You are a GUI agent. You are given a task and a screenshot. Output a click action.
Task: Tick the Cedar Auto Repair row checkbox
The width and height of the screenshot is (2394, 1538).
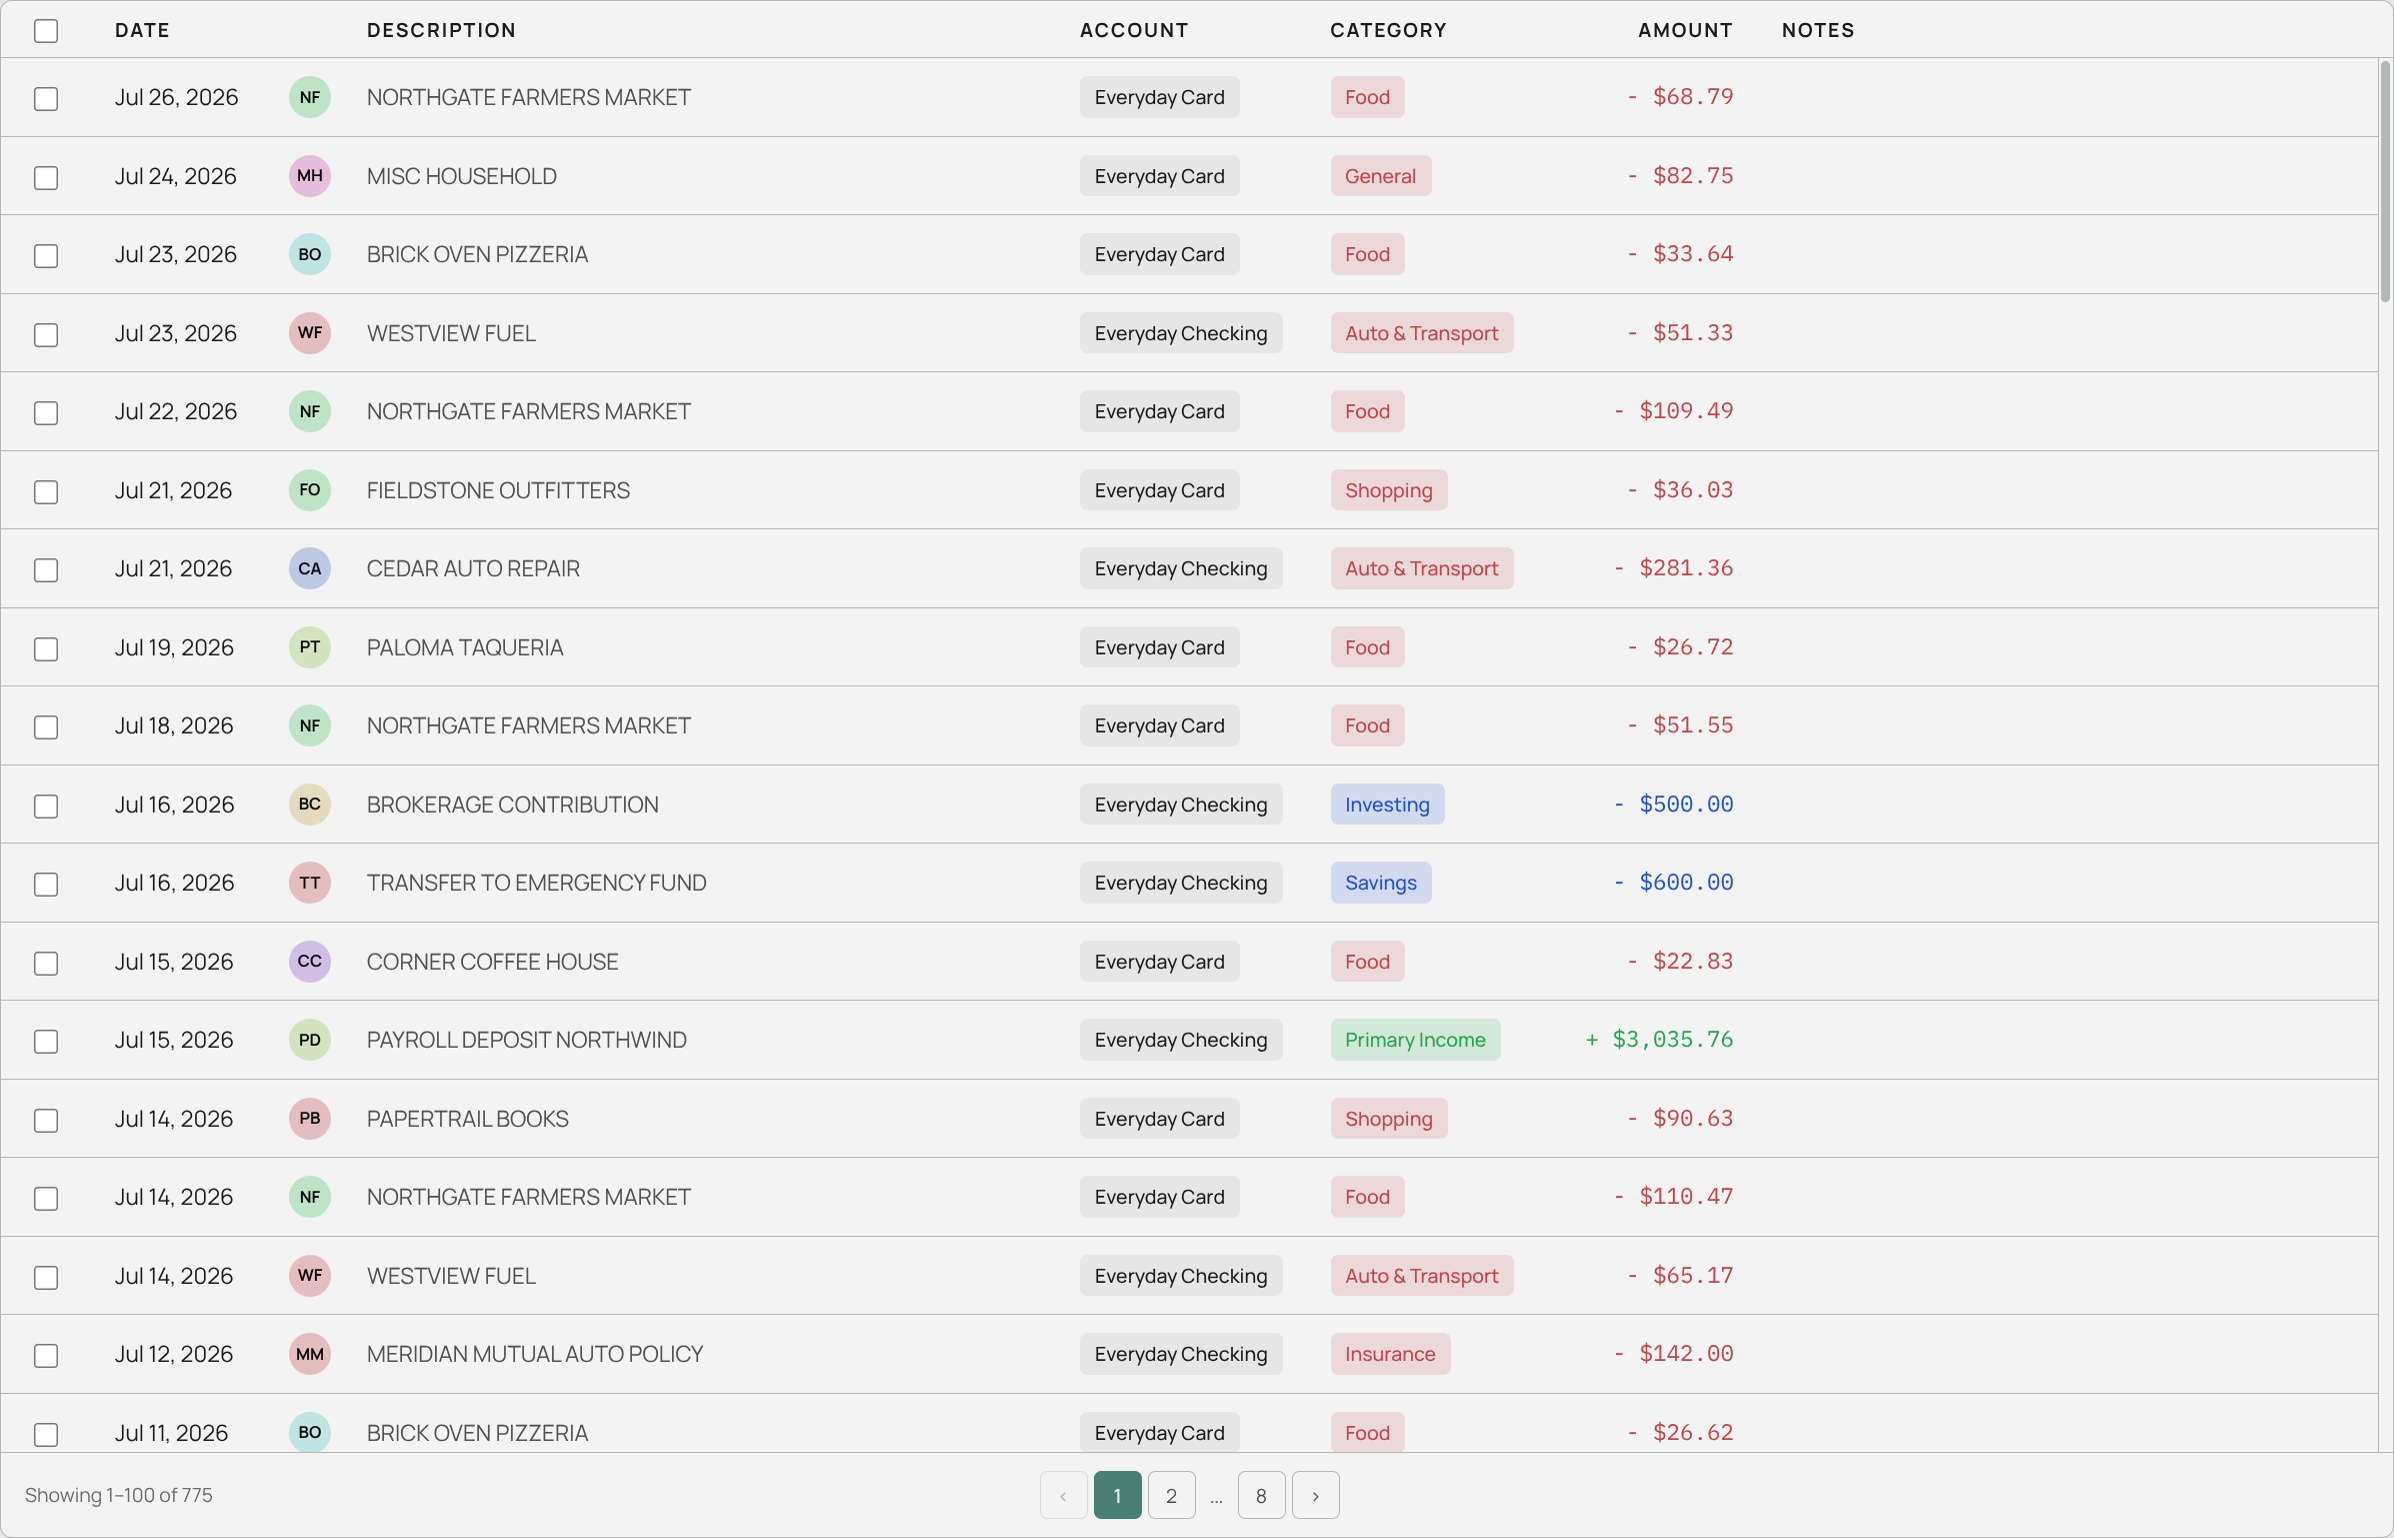46,570
